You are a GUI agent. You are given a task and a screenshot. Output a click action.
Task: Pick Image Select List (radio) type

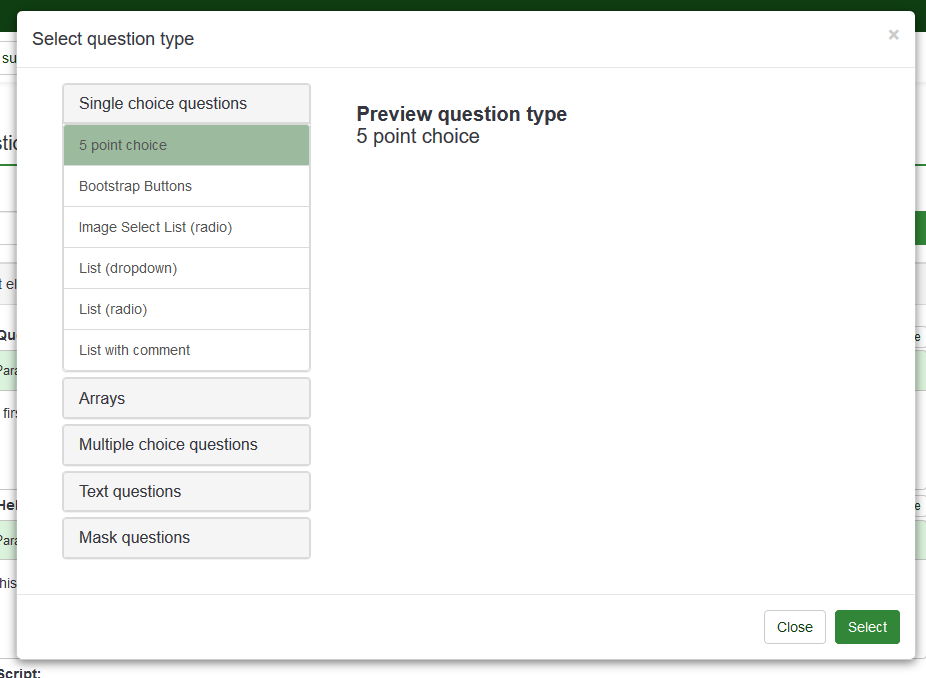pyautogui.click(x=186, y=227)
